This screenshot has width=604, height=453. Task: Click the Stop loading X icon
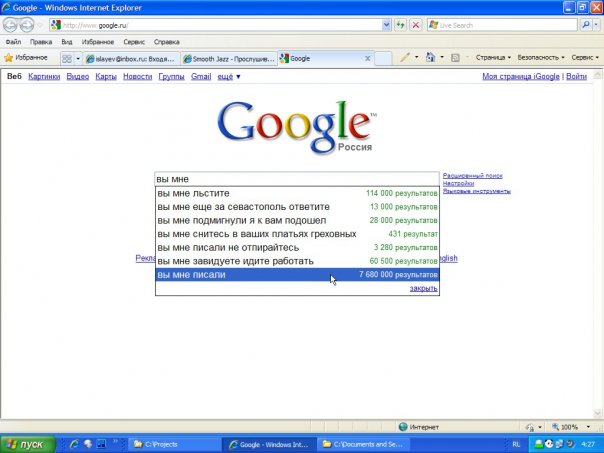416,24
